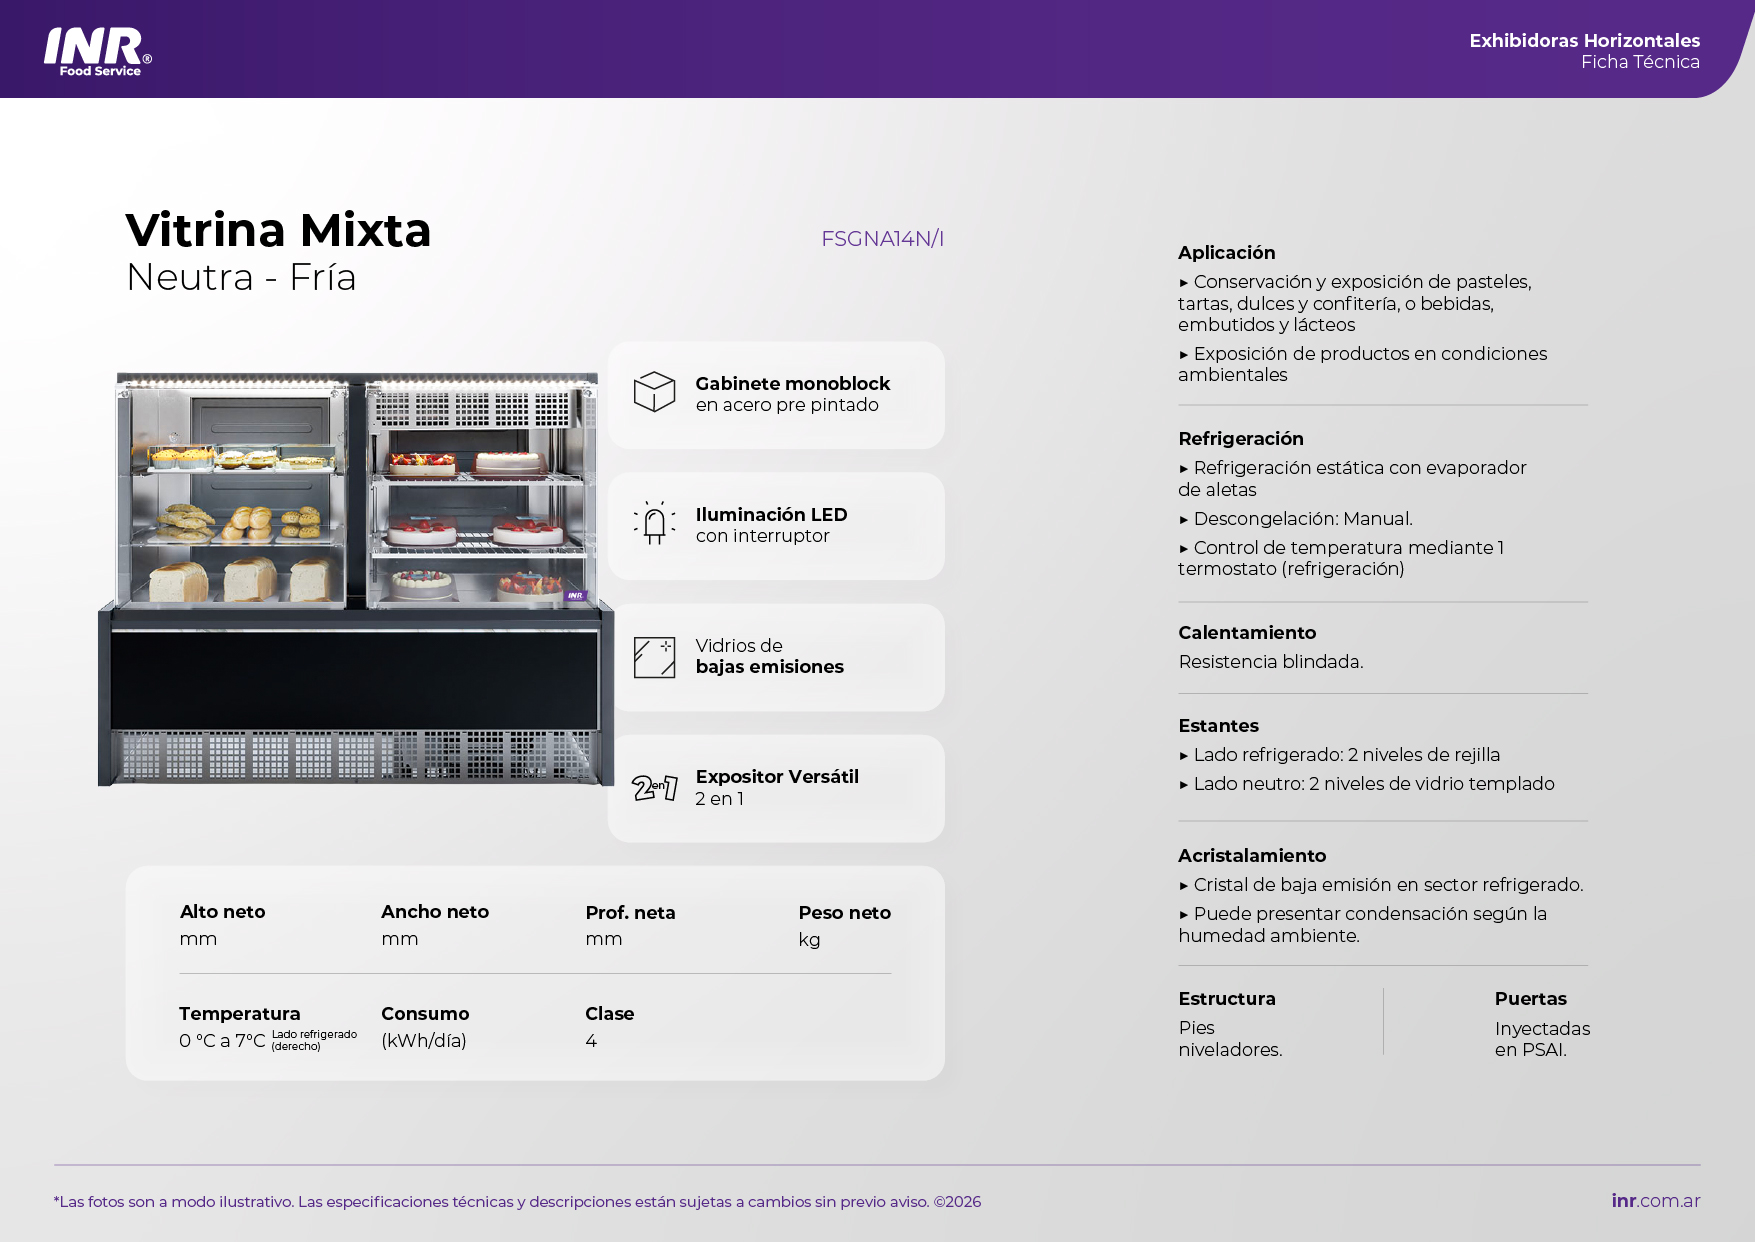Click the Ficha Técnica header label

point(1640,62)
